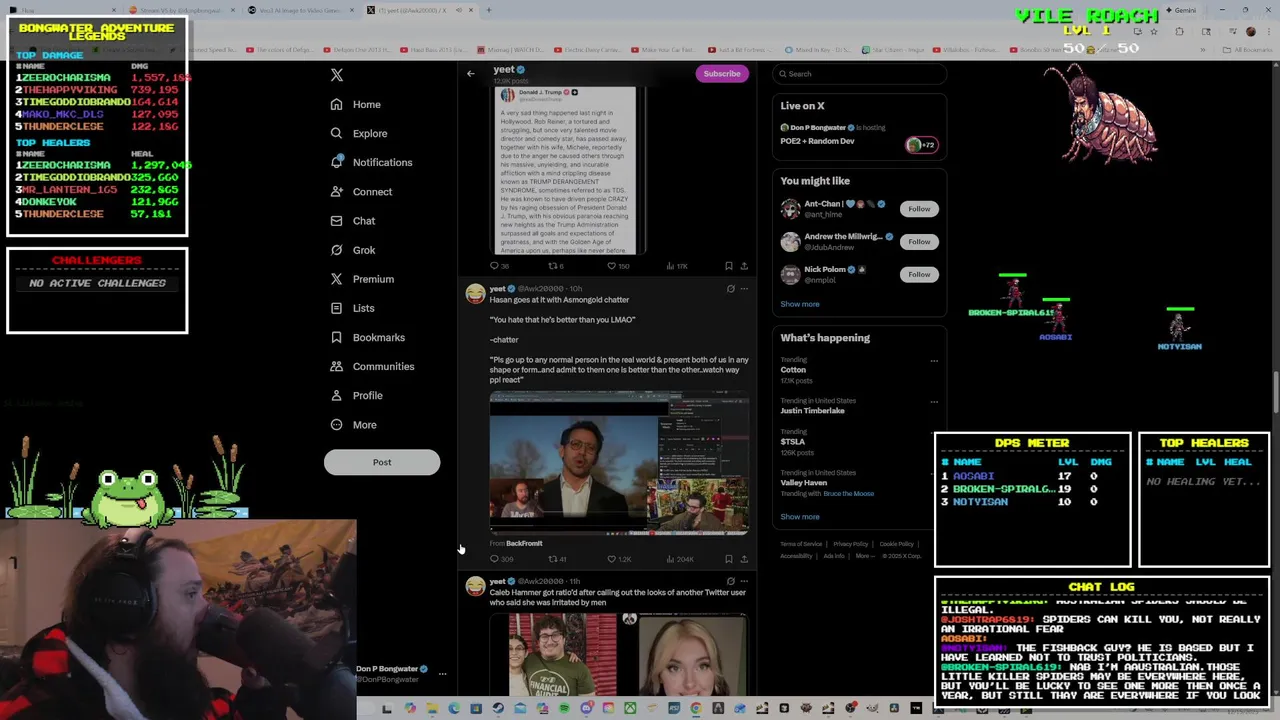Open the Don P Bongwater account menu

point(442,674)
